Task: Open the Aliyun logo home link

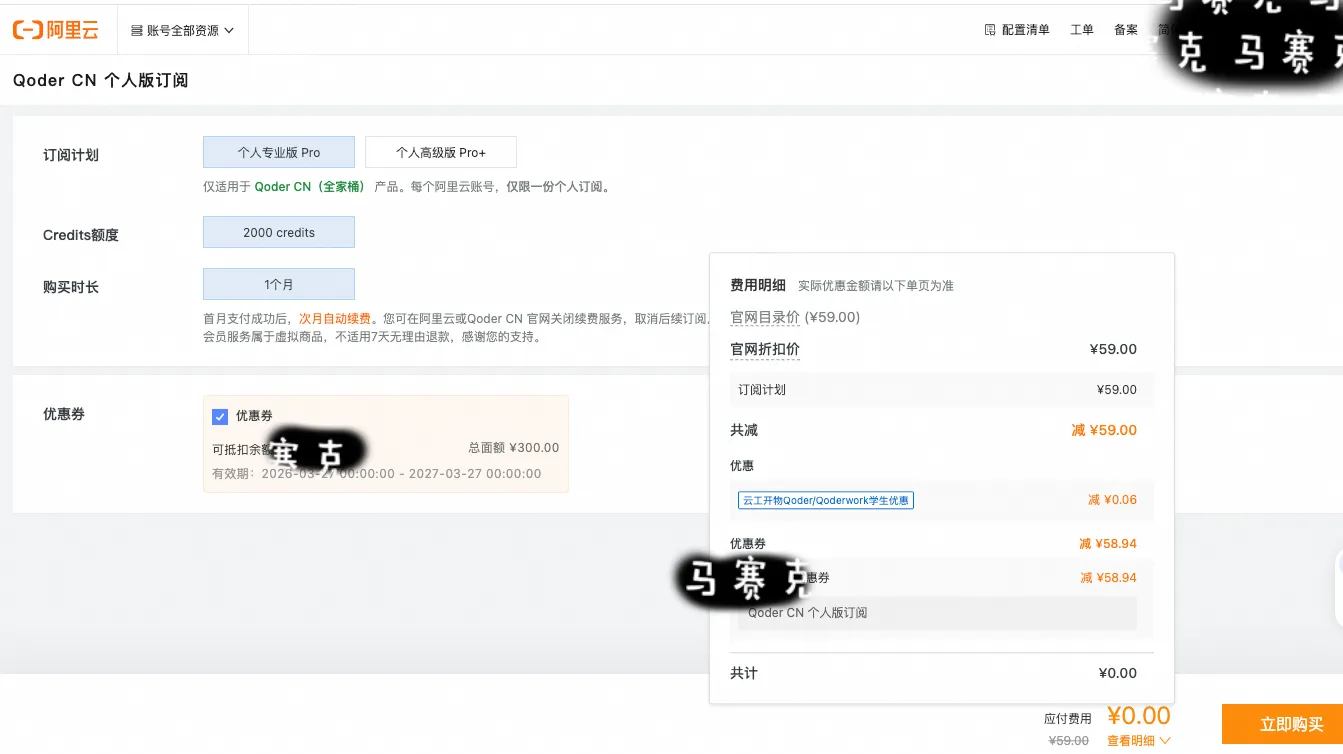Action: (56, 30)
